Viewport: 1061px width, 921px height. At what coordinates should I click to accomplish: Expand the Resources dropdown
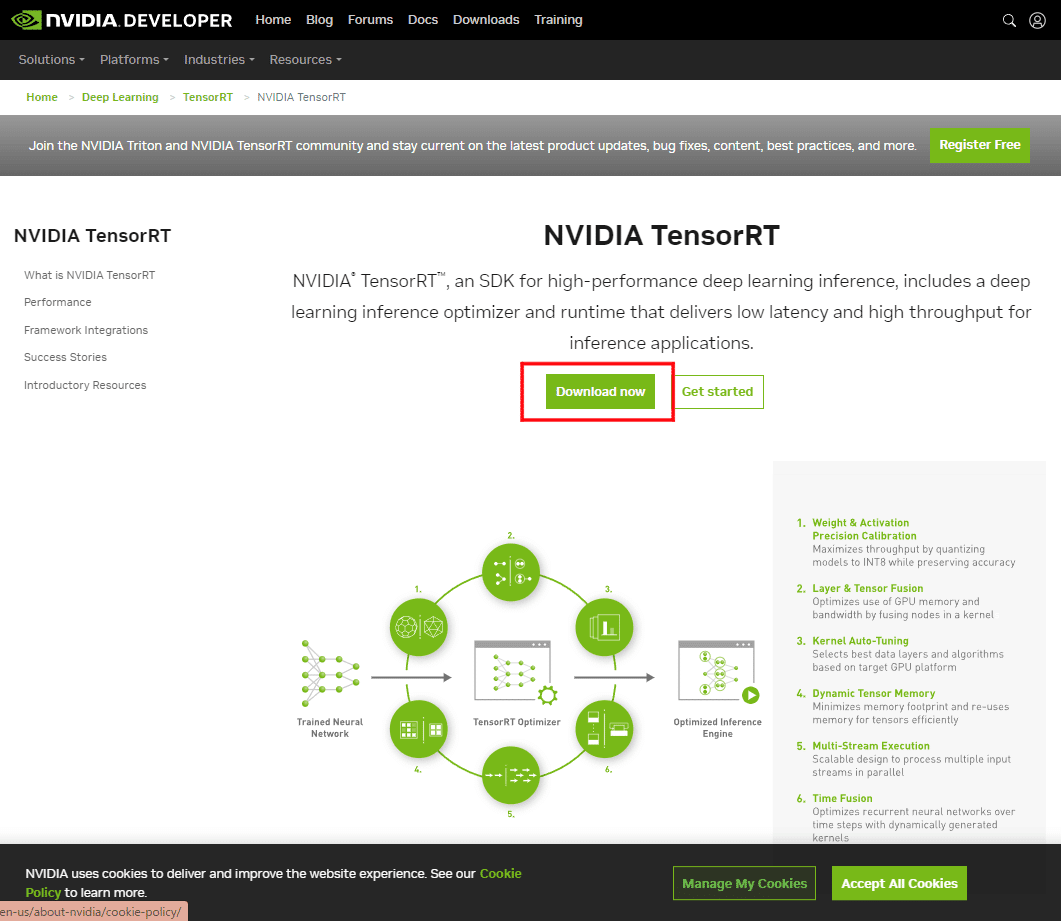pos(305,60)
